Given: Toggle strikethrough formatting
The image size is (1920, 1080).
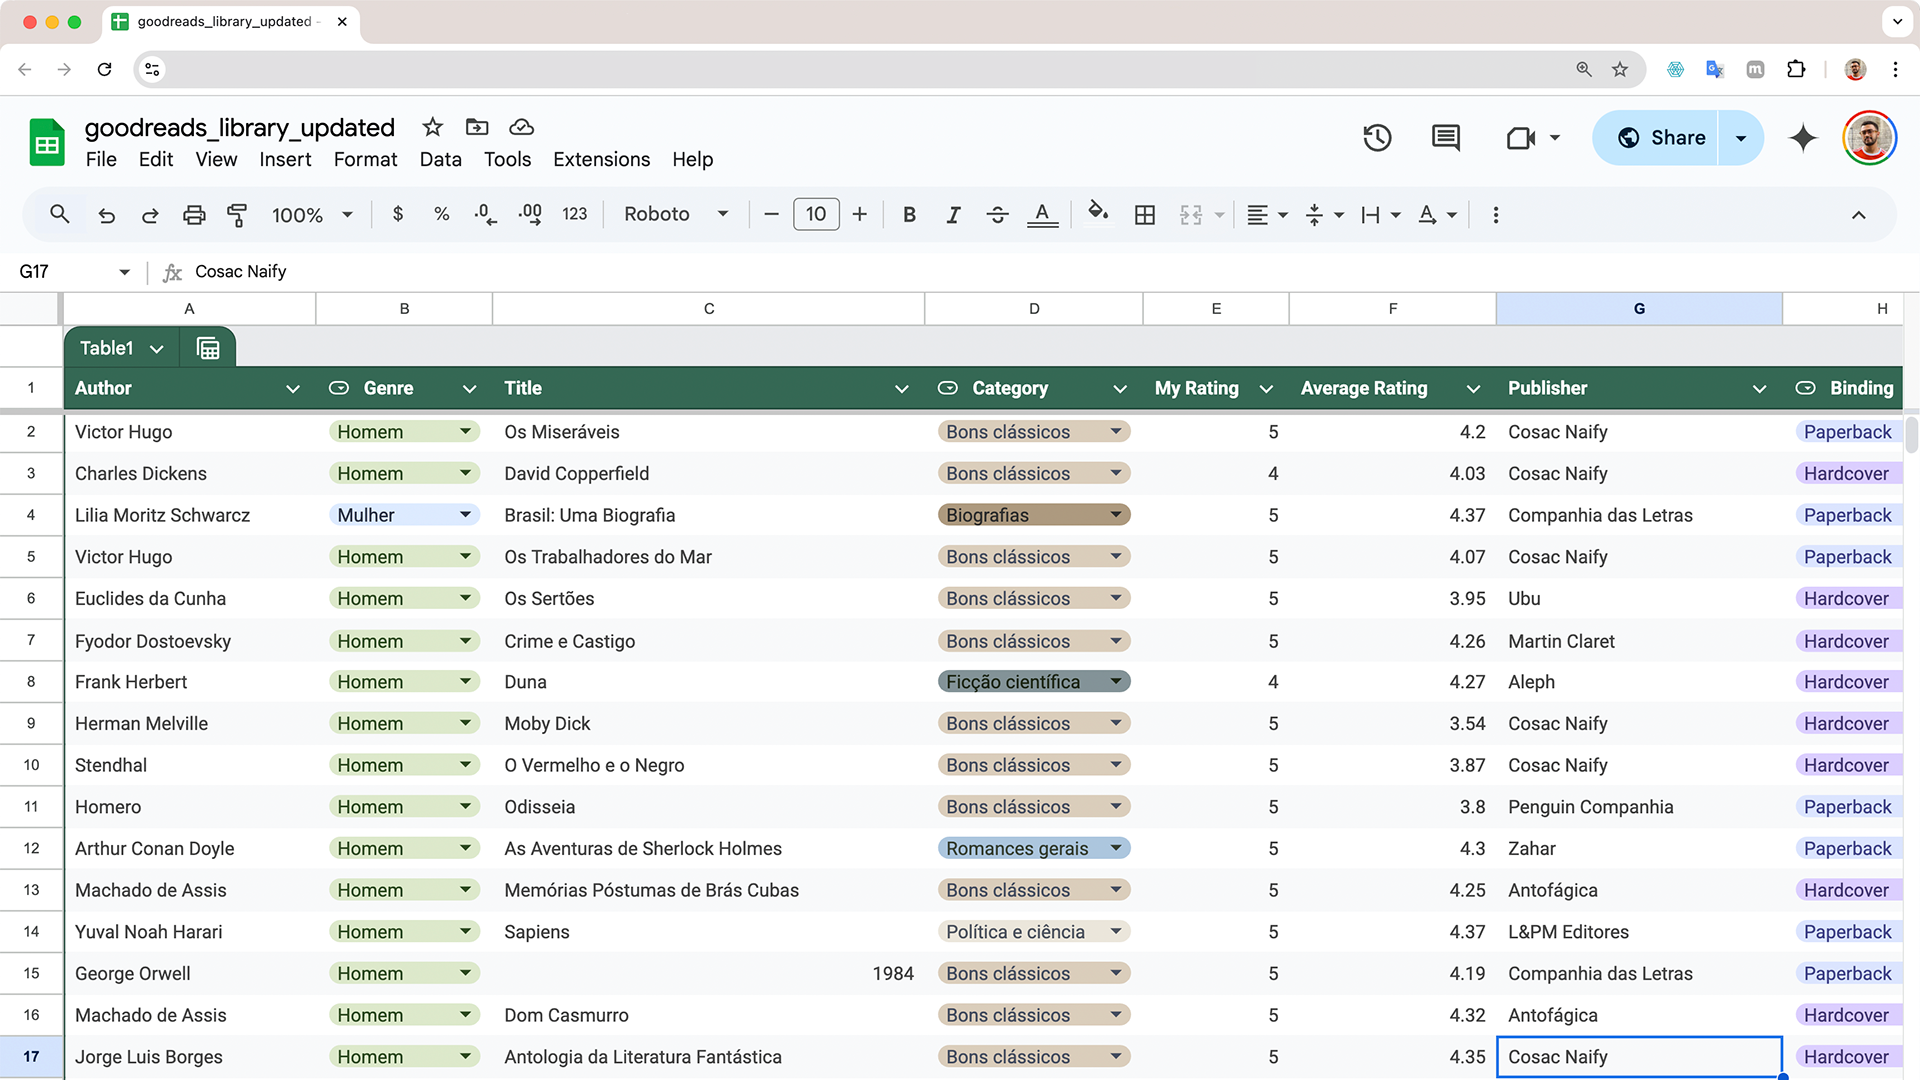Looking at the screenshot, I should point(997,215).
